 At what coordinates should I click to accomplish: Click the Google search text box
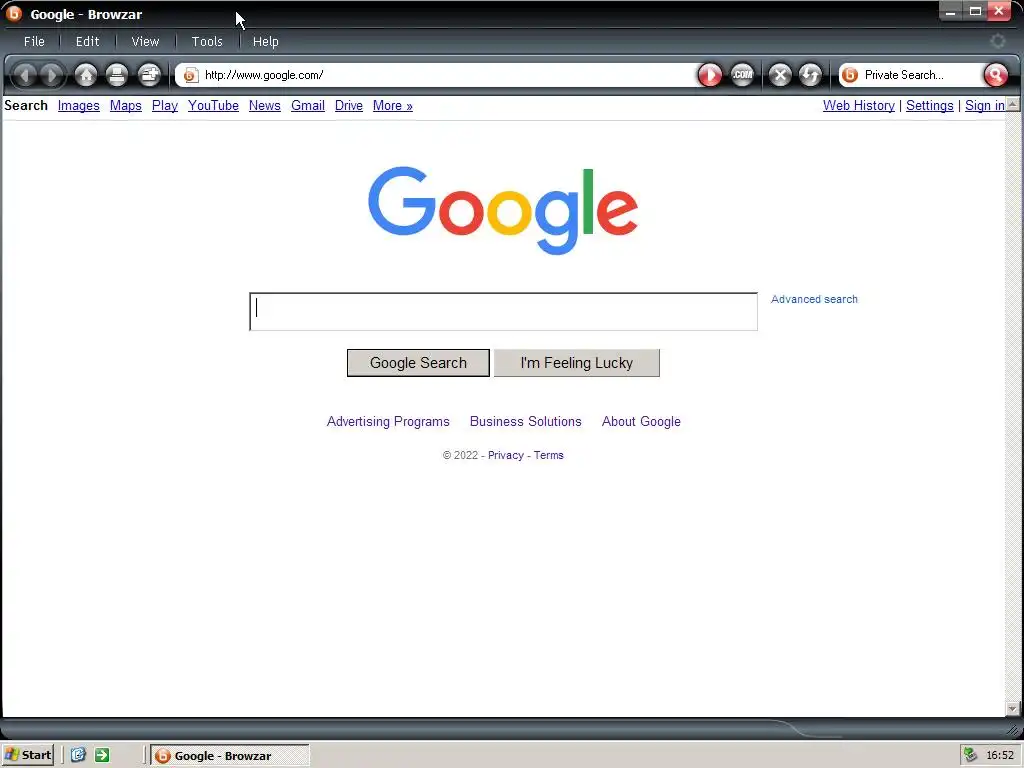coord(504,312)
